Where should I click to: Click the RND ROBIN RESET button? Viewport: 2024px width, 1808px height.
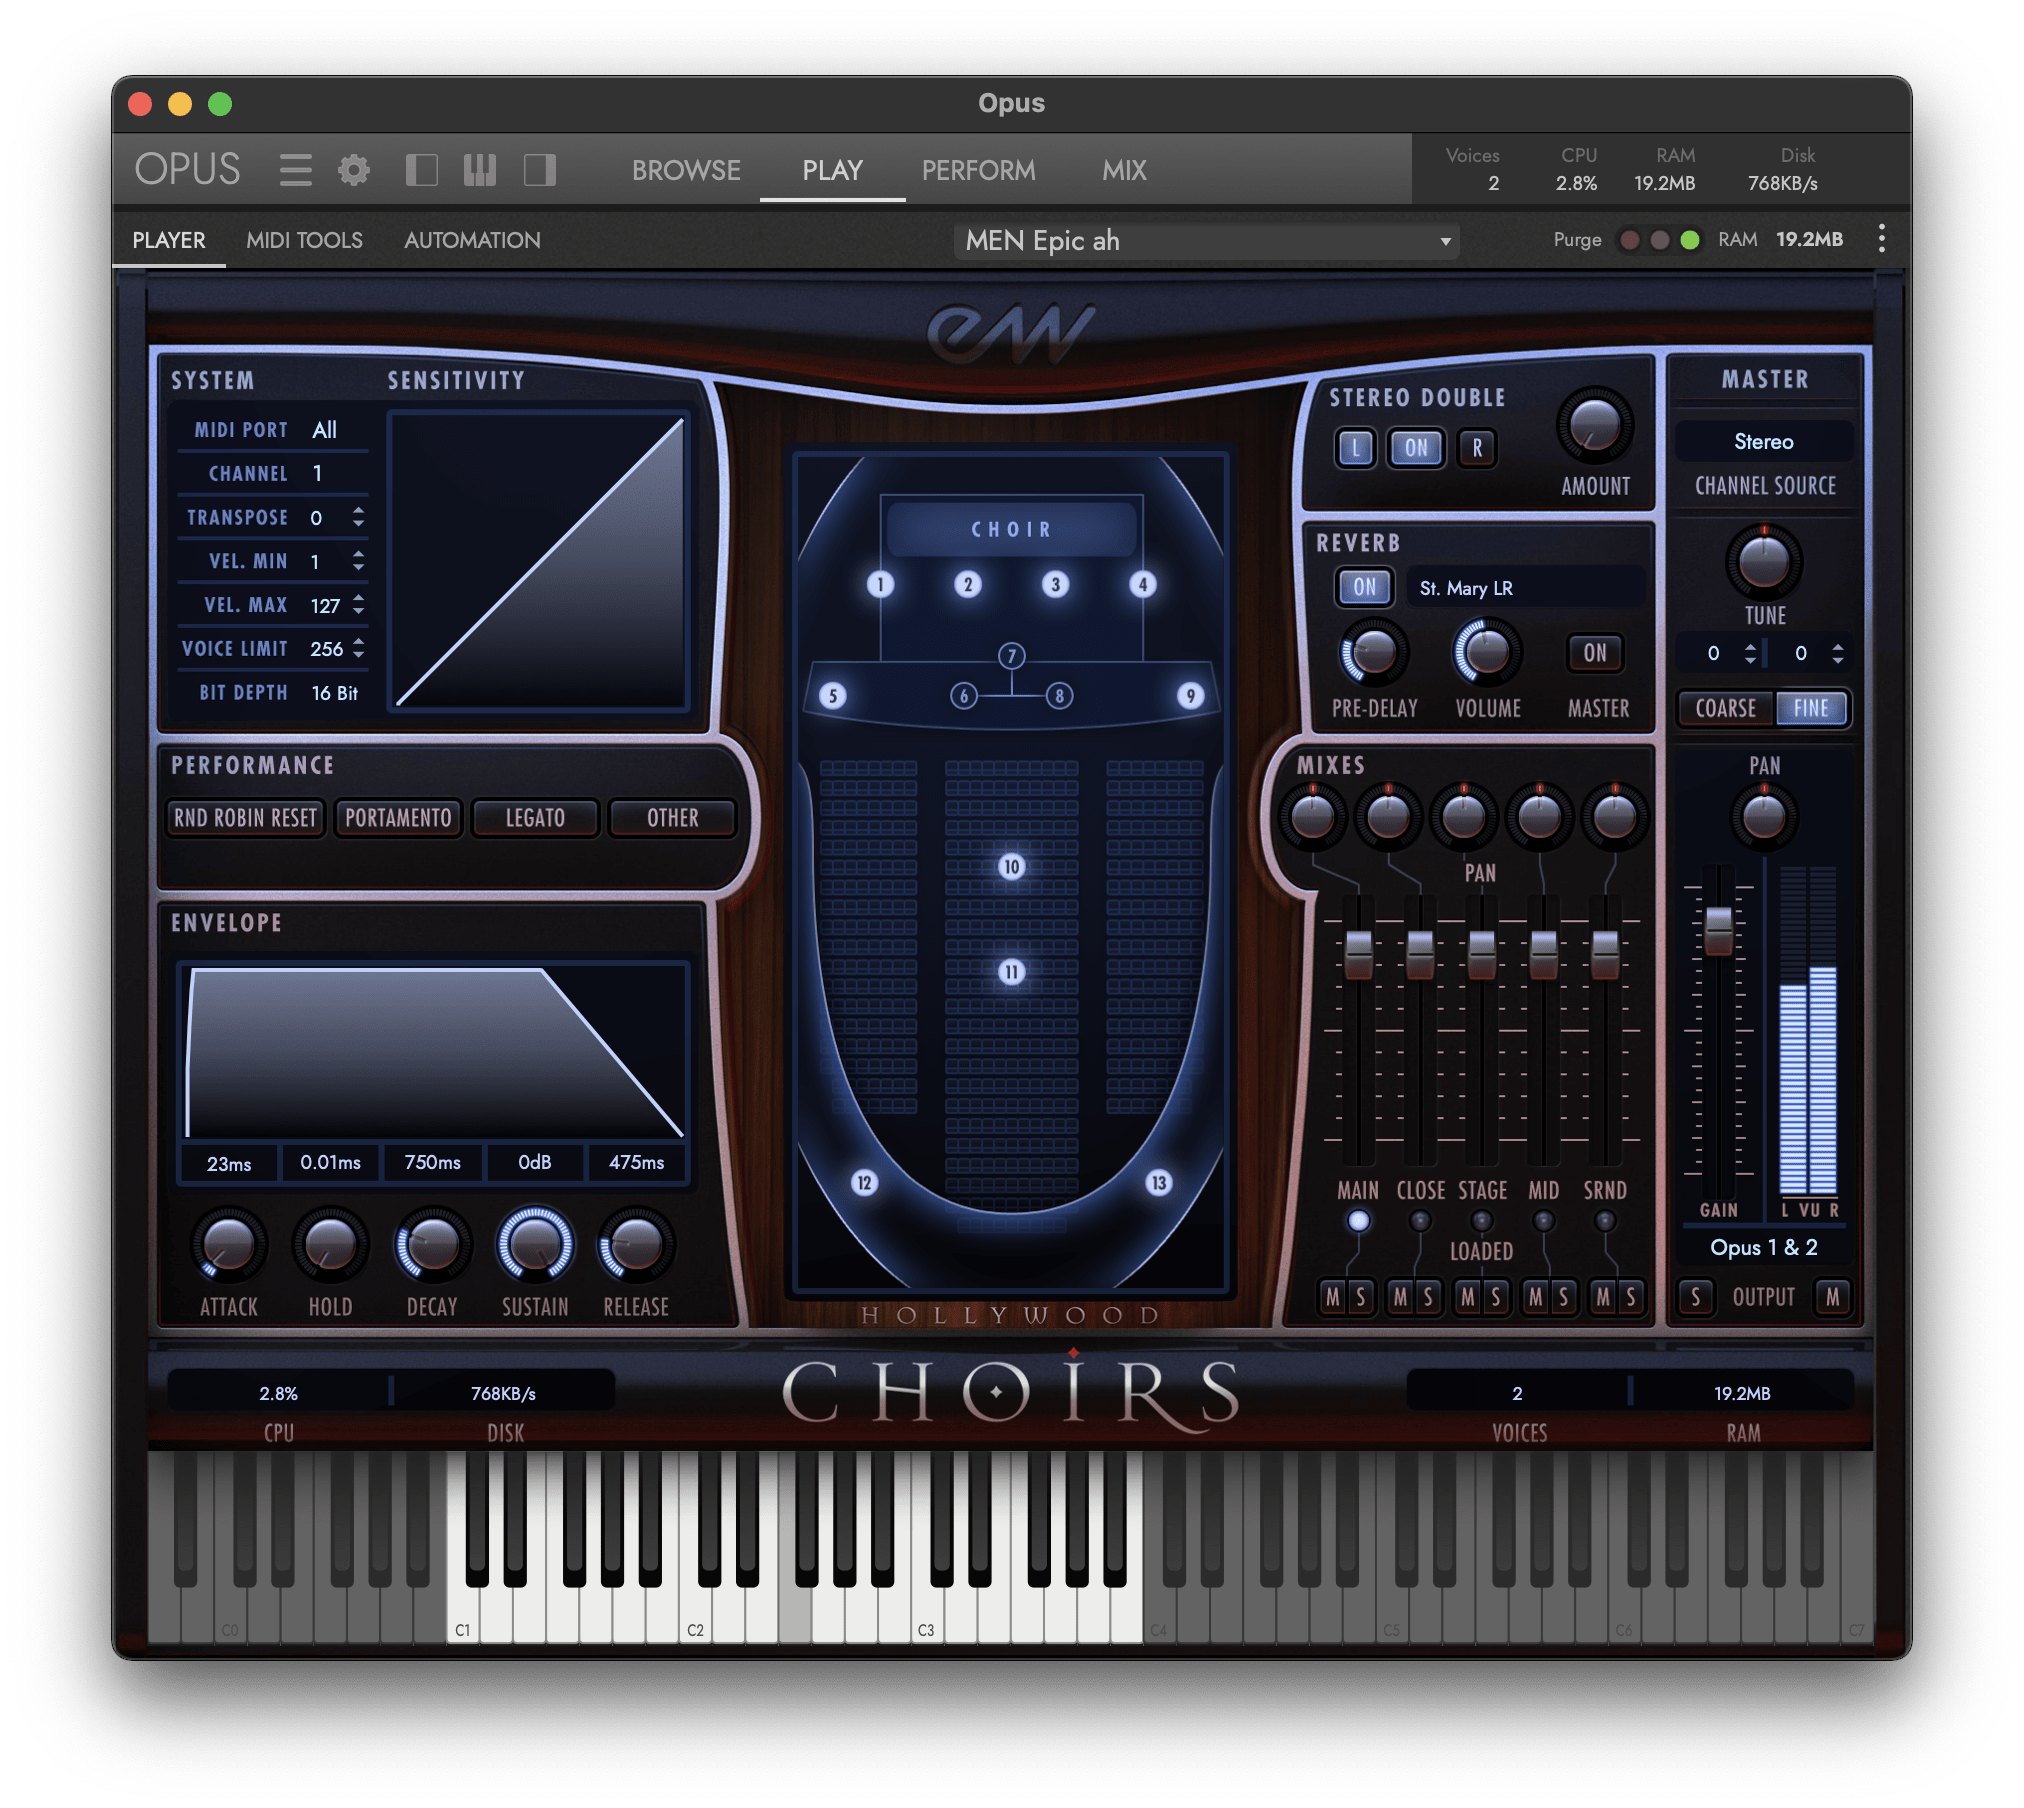[x=245, y=818]
